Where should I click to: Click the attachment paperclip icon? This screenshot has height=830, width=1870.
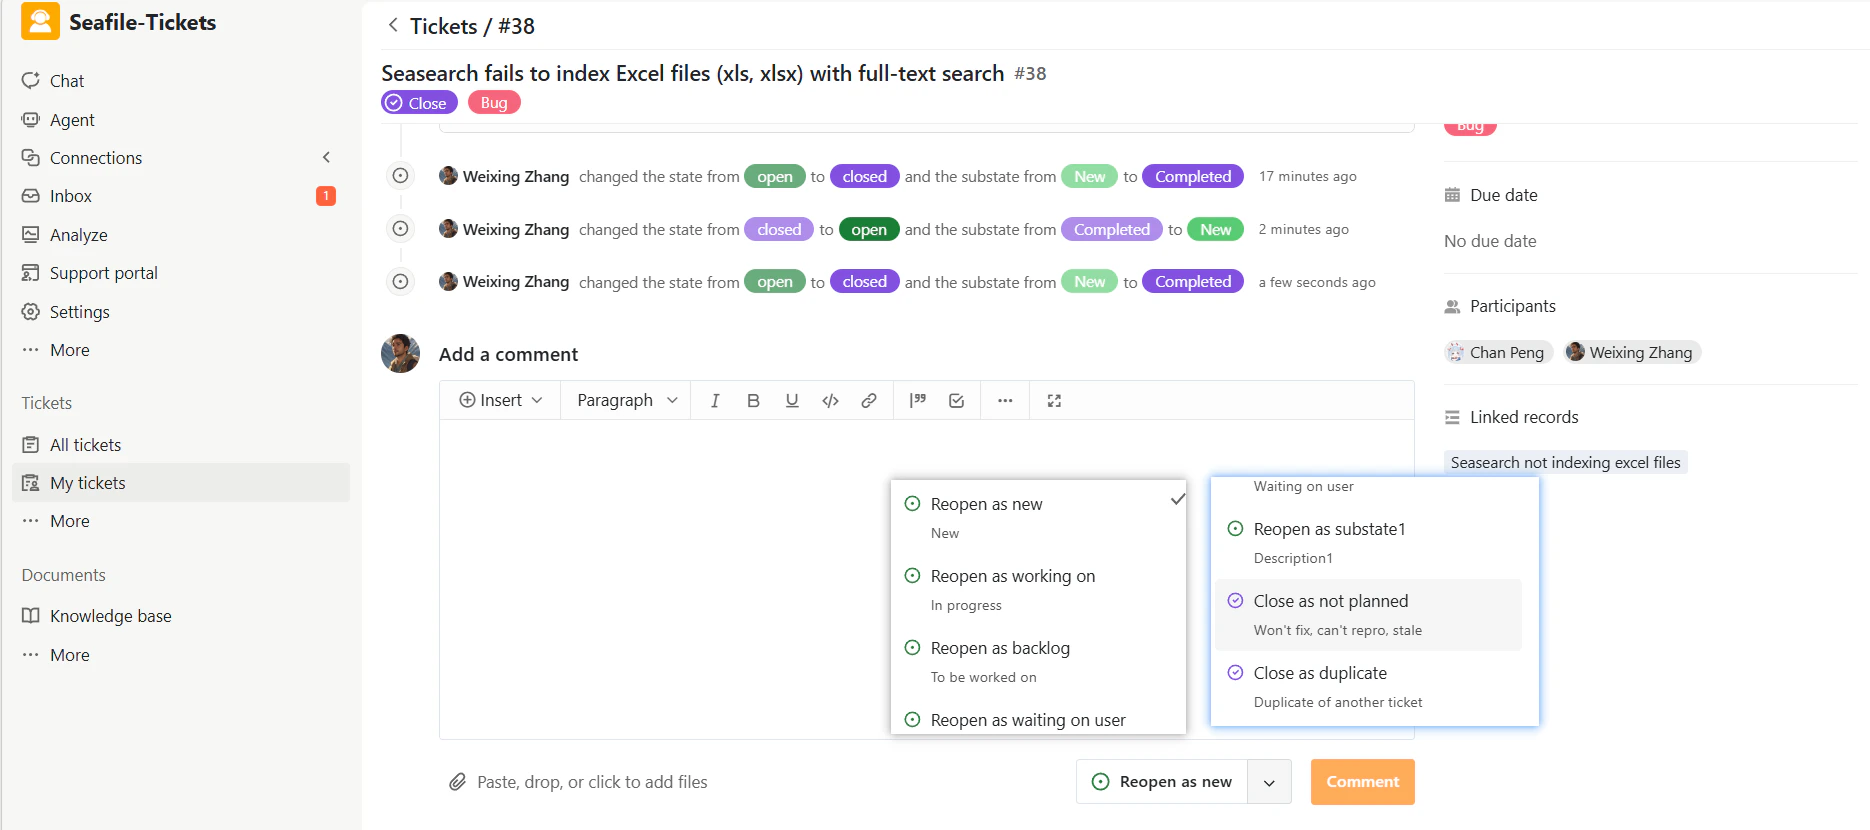pyautogui.click(x=457, y=782)
